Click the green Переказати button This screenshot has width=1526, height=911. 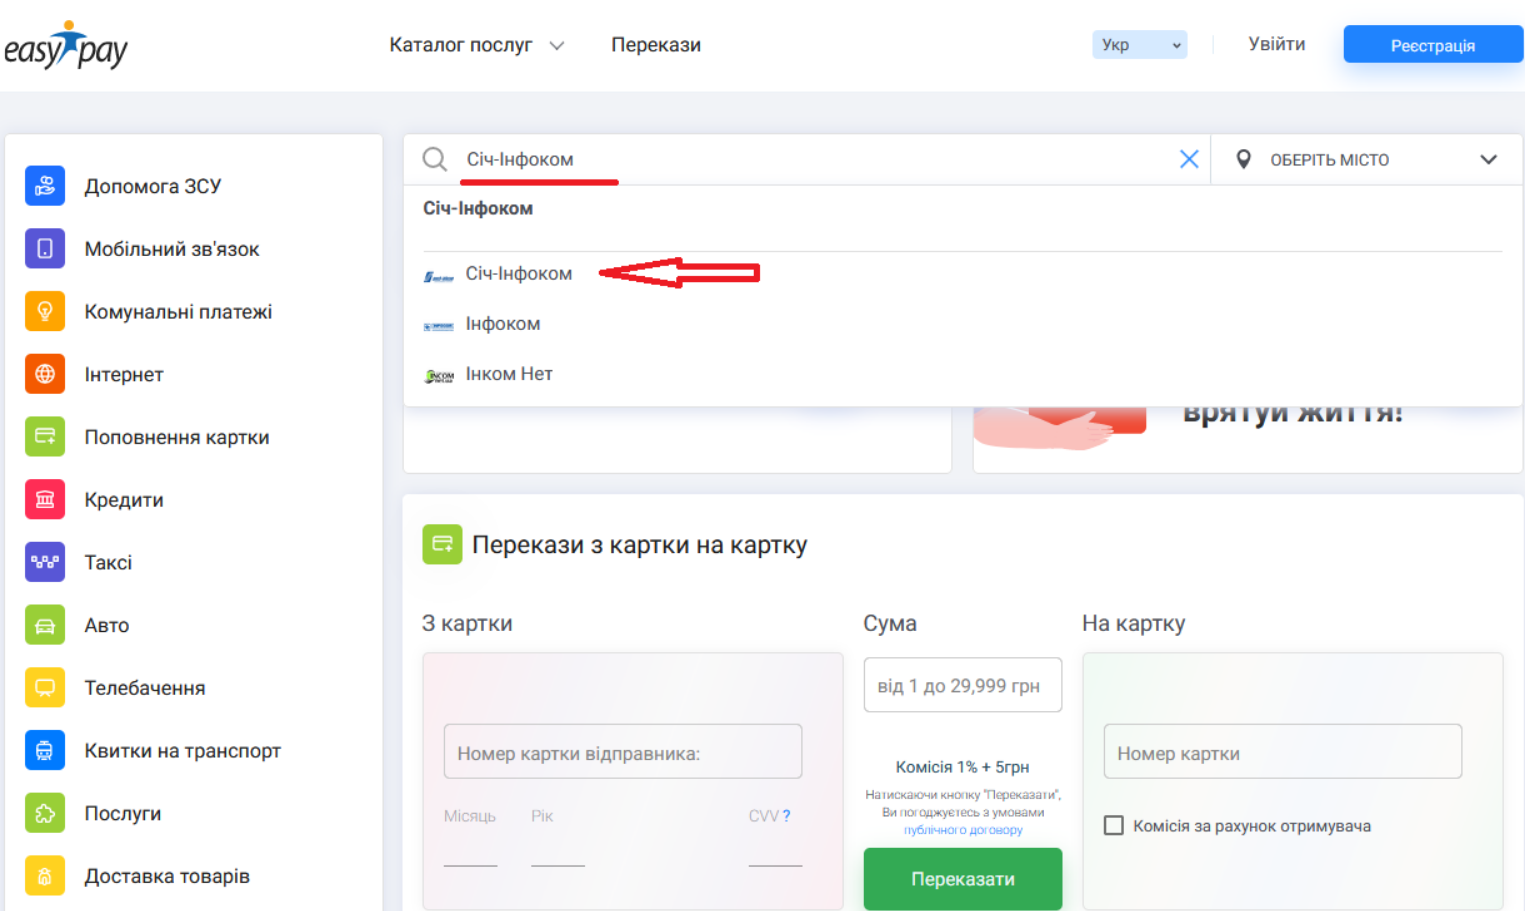[962, 879]
